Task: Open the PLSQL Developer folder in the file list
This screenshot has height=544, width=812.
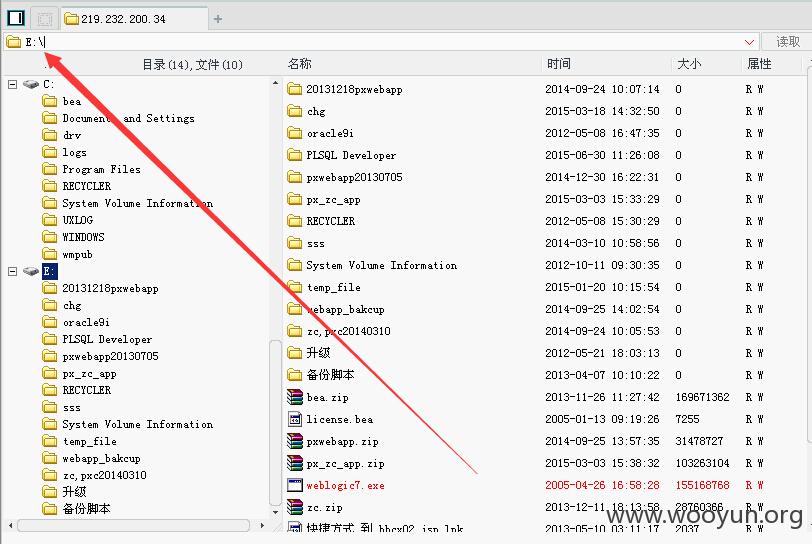Action: tap(351, 155)
